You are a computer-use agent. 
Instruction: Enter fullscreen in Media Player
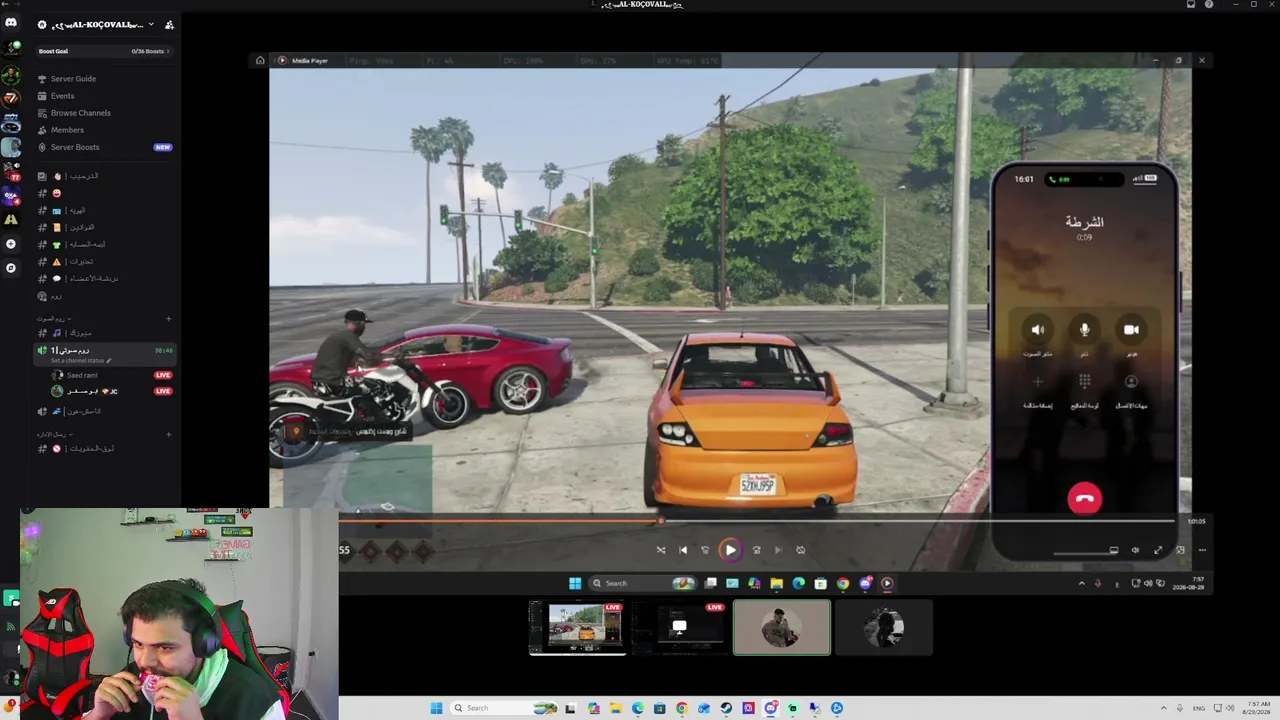coord(1158,550)
